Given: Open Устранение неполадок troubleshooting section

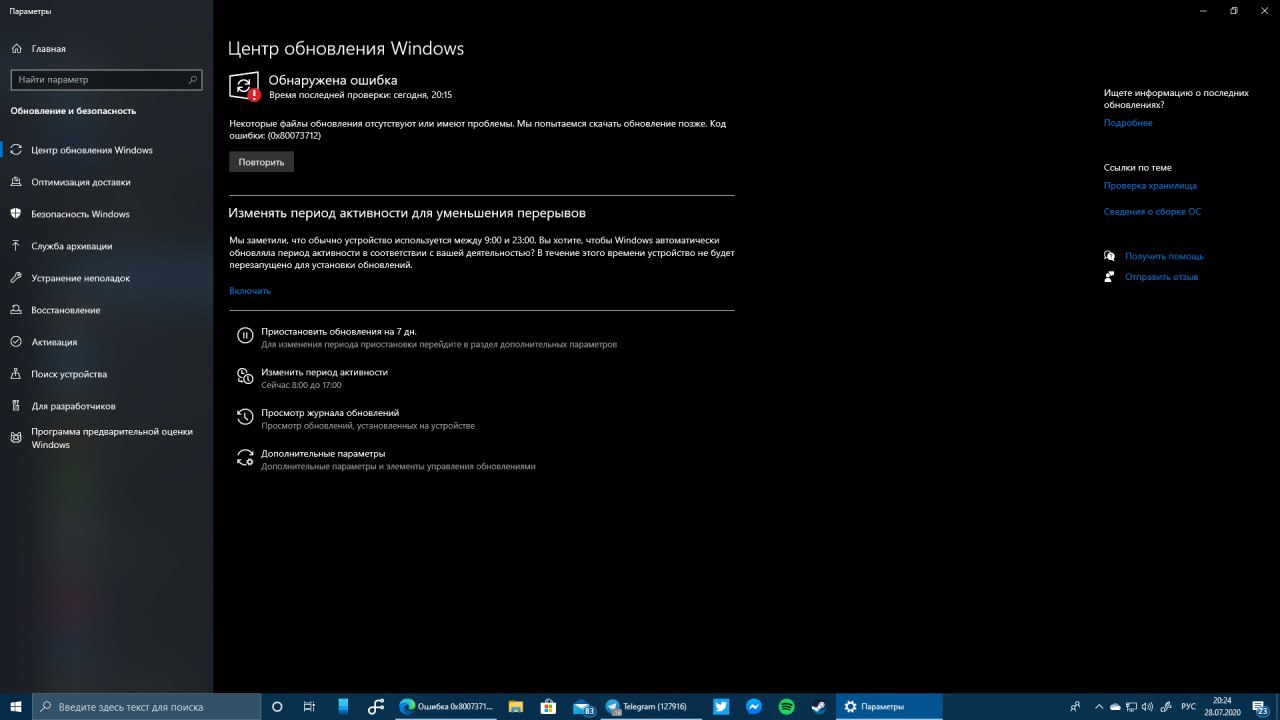Looking at the screenshot, I should (x=80, y=278).
